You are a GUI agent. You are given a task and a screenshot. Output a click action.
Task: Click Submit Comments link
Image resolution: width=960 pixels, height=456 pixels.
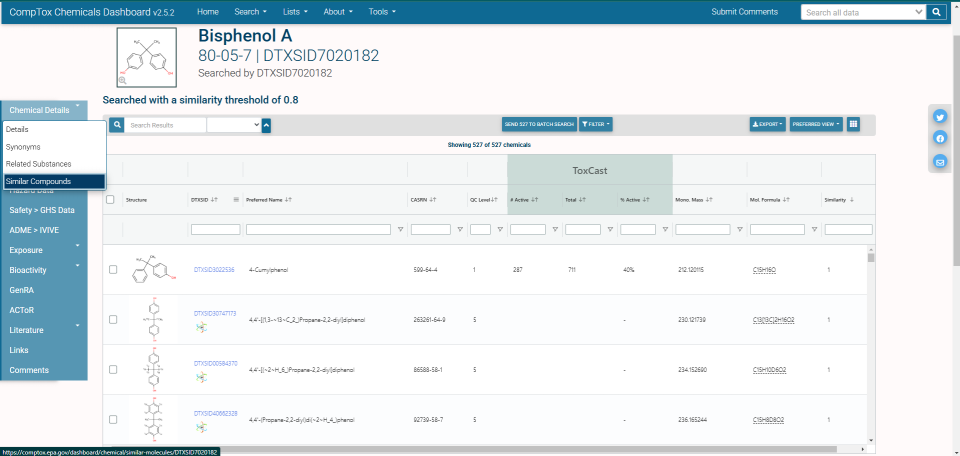coord(744,12)
